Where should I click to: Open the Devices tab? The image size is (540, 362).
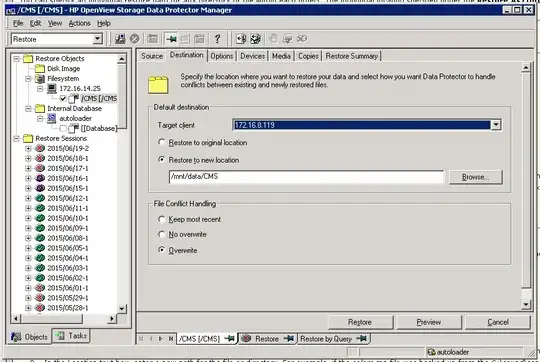[252, 56]
